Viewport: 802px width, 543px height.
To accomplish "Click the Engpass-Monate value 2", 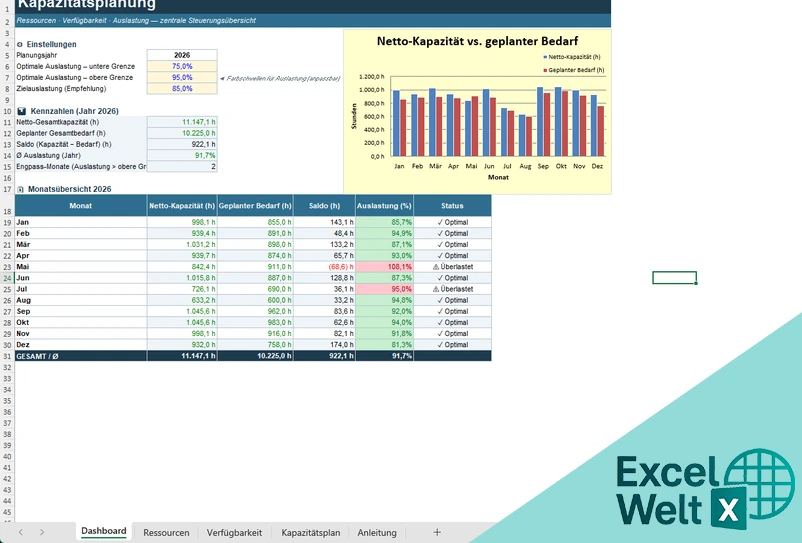I will (182, 166).
